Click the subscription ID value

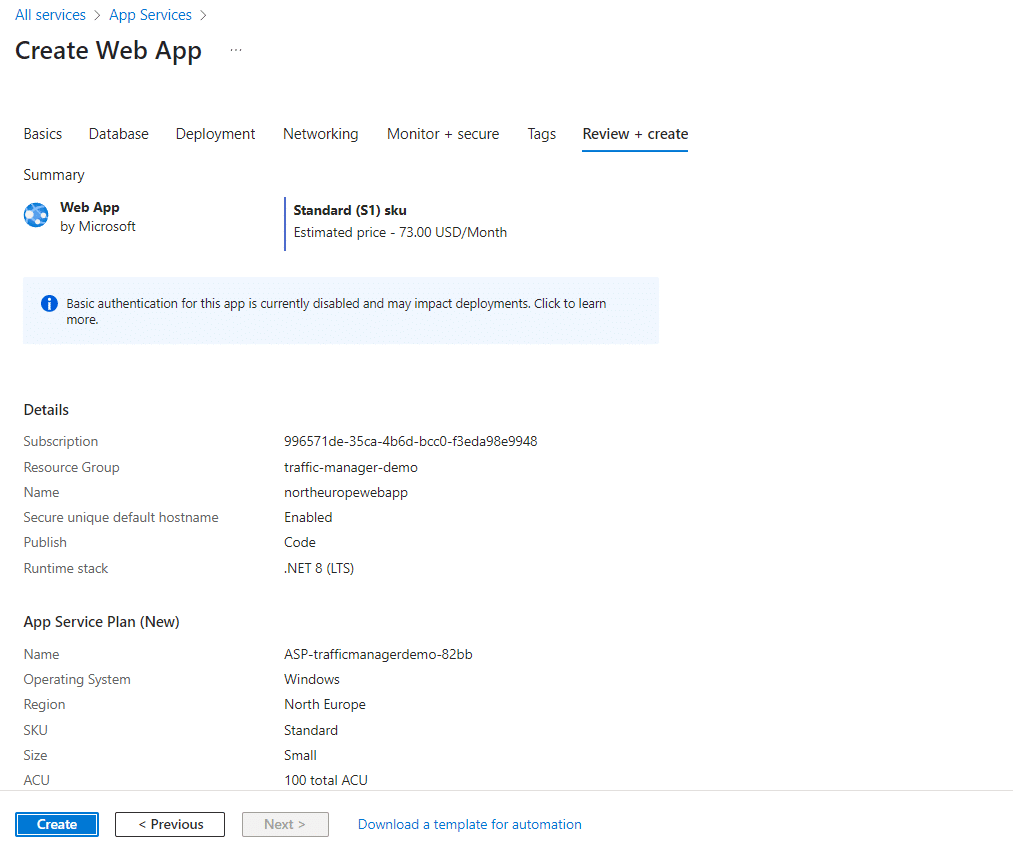coord(410,441)
